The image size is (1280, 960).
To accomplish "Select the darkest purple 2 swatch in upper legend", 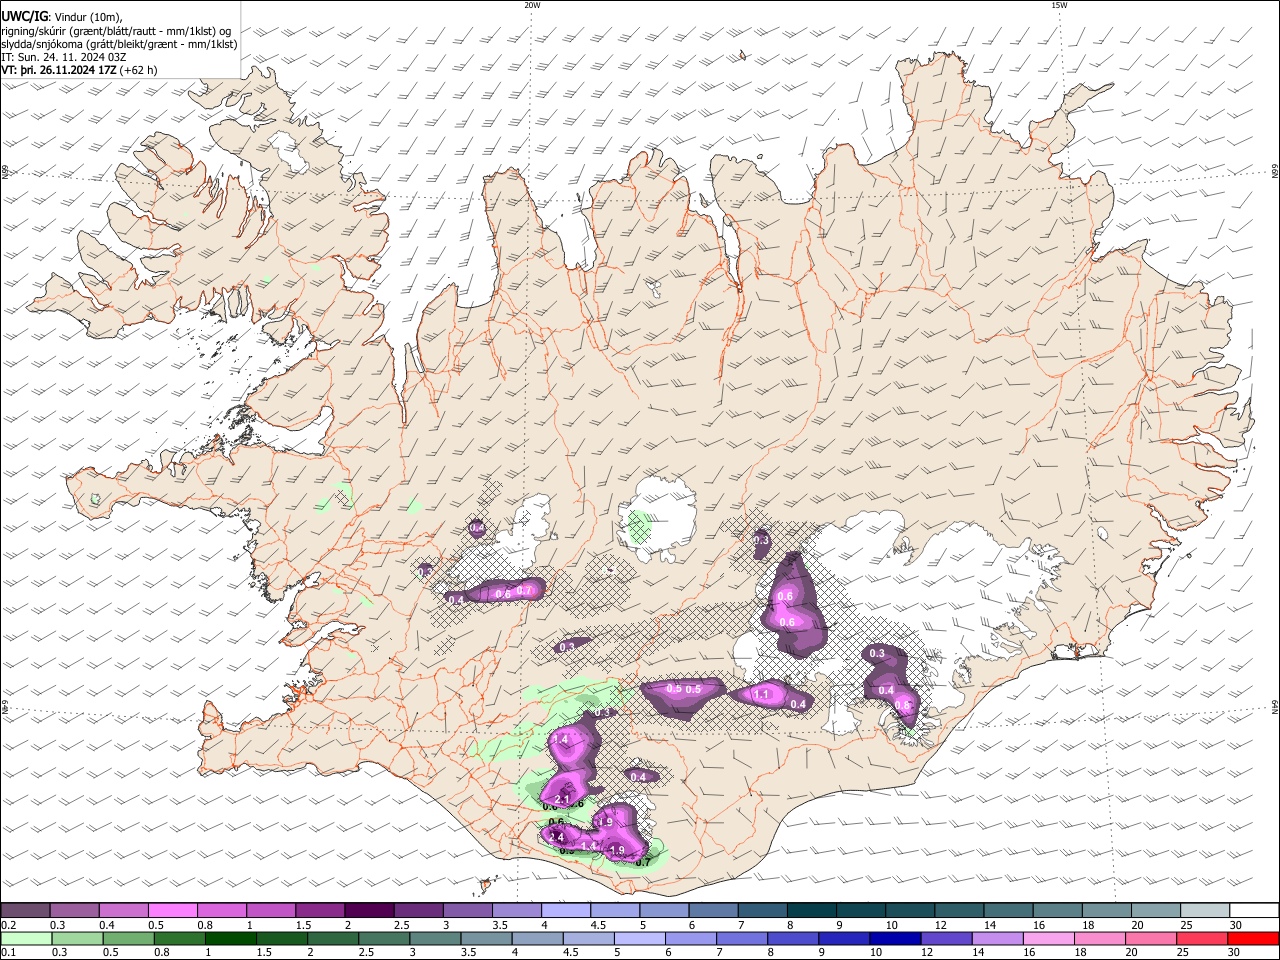I will pos(368,910).
